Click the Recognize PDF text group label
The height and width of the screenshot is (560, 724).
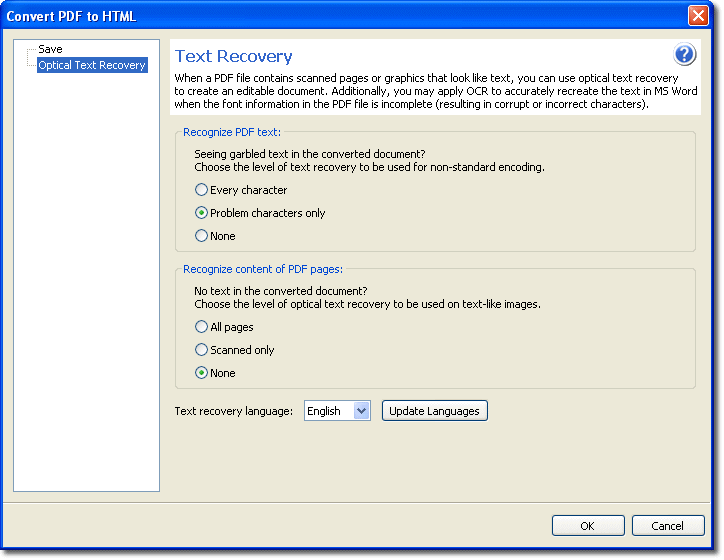[x=232, y=132]
